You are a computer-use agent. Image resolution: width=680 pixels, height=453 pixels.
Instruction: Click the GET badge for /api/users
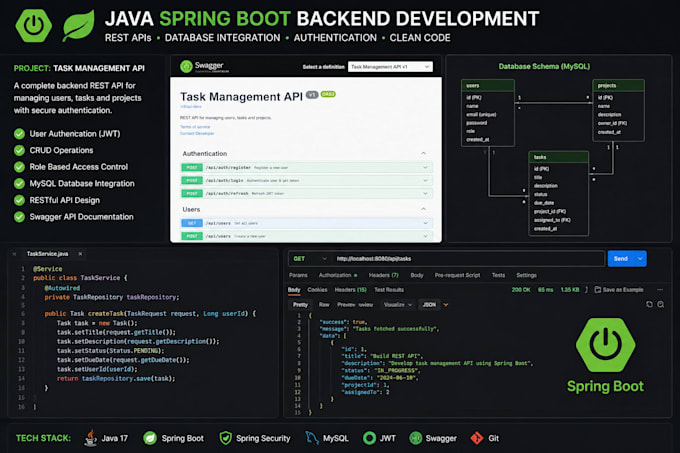tap(192, 223)
